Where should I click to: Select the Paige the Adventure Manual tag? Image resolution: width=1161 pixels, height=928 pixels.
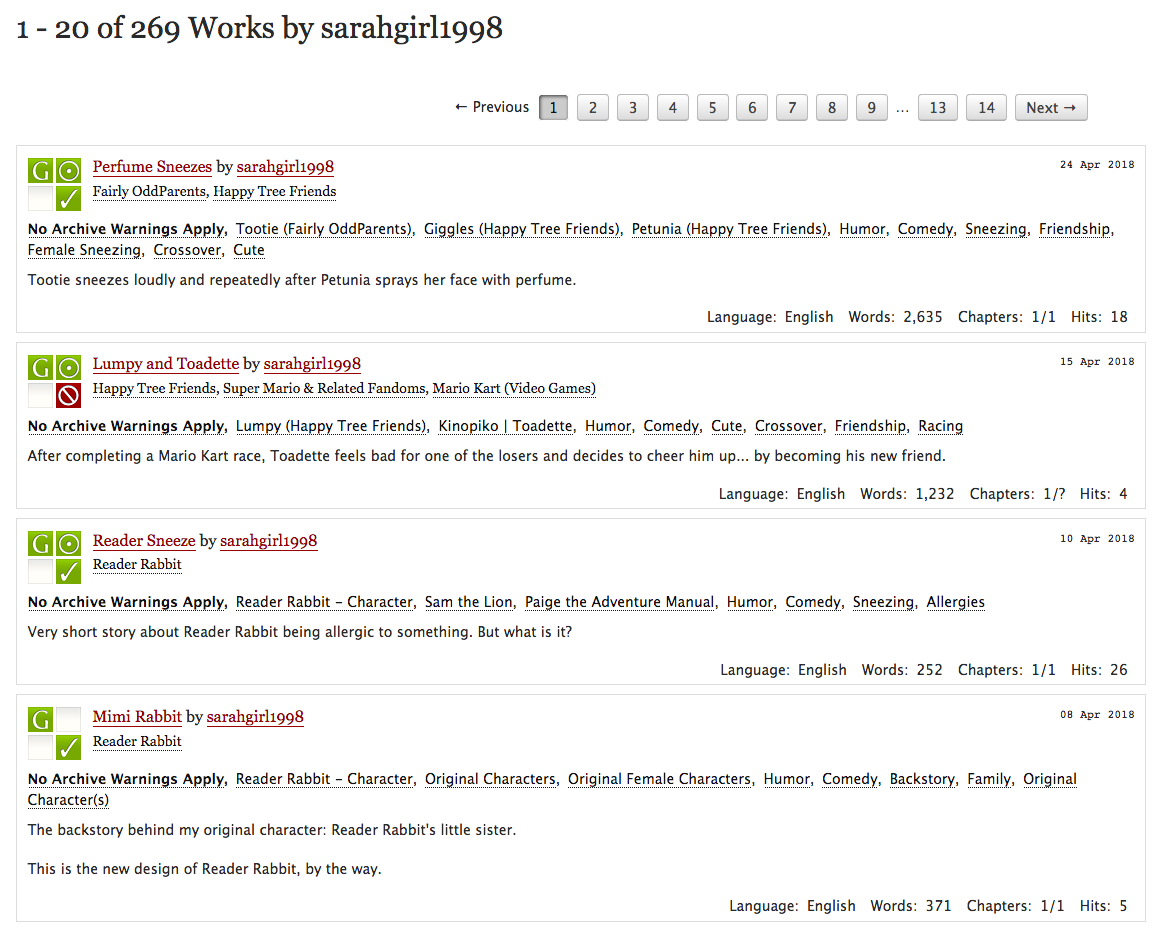click(x=620, y=602)
